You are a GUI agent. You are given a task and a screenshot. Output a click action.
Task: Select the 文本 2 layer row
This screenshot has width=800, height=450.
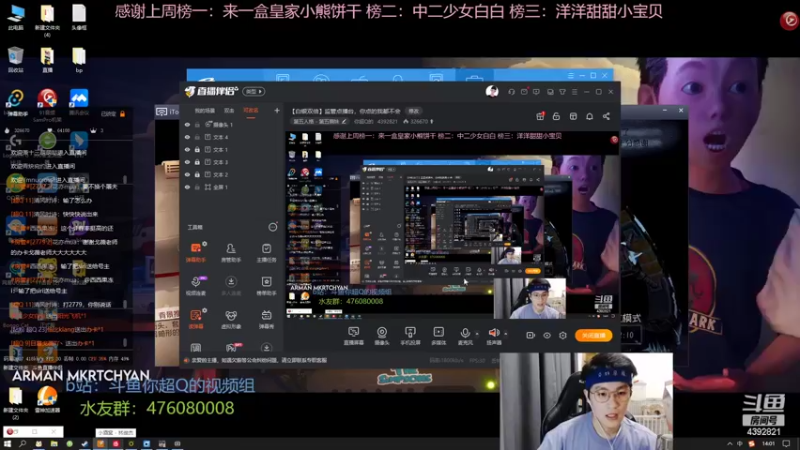coord(232,174)
